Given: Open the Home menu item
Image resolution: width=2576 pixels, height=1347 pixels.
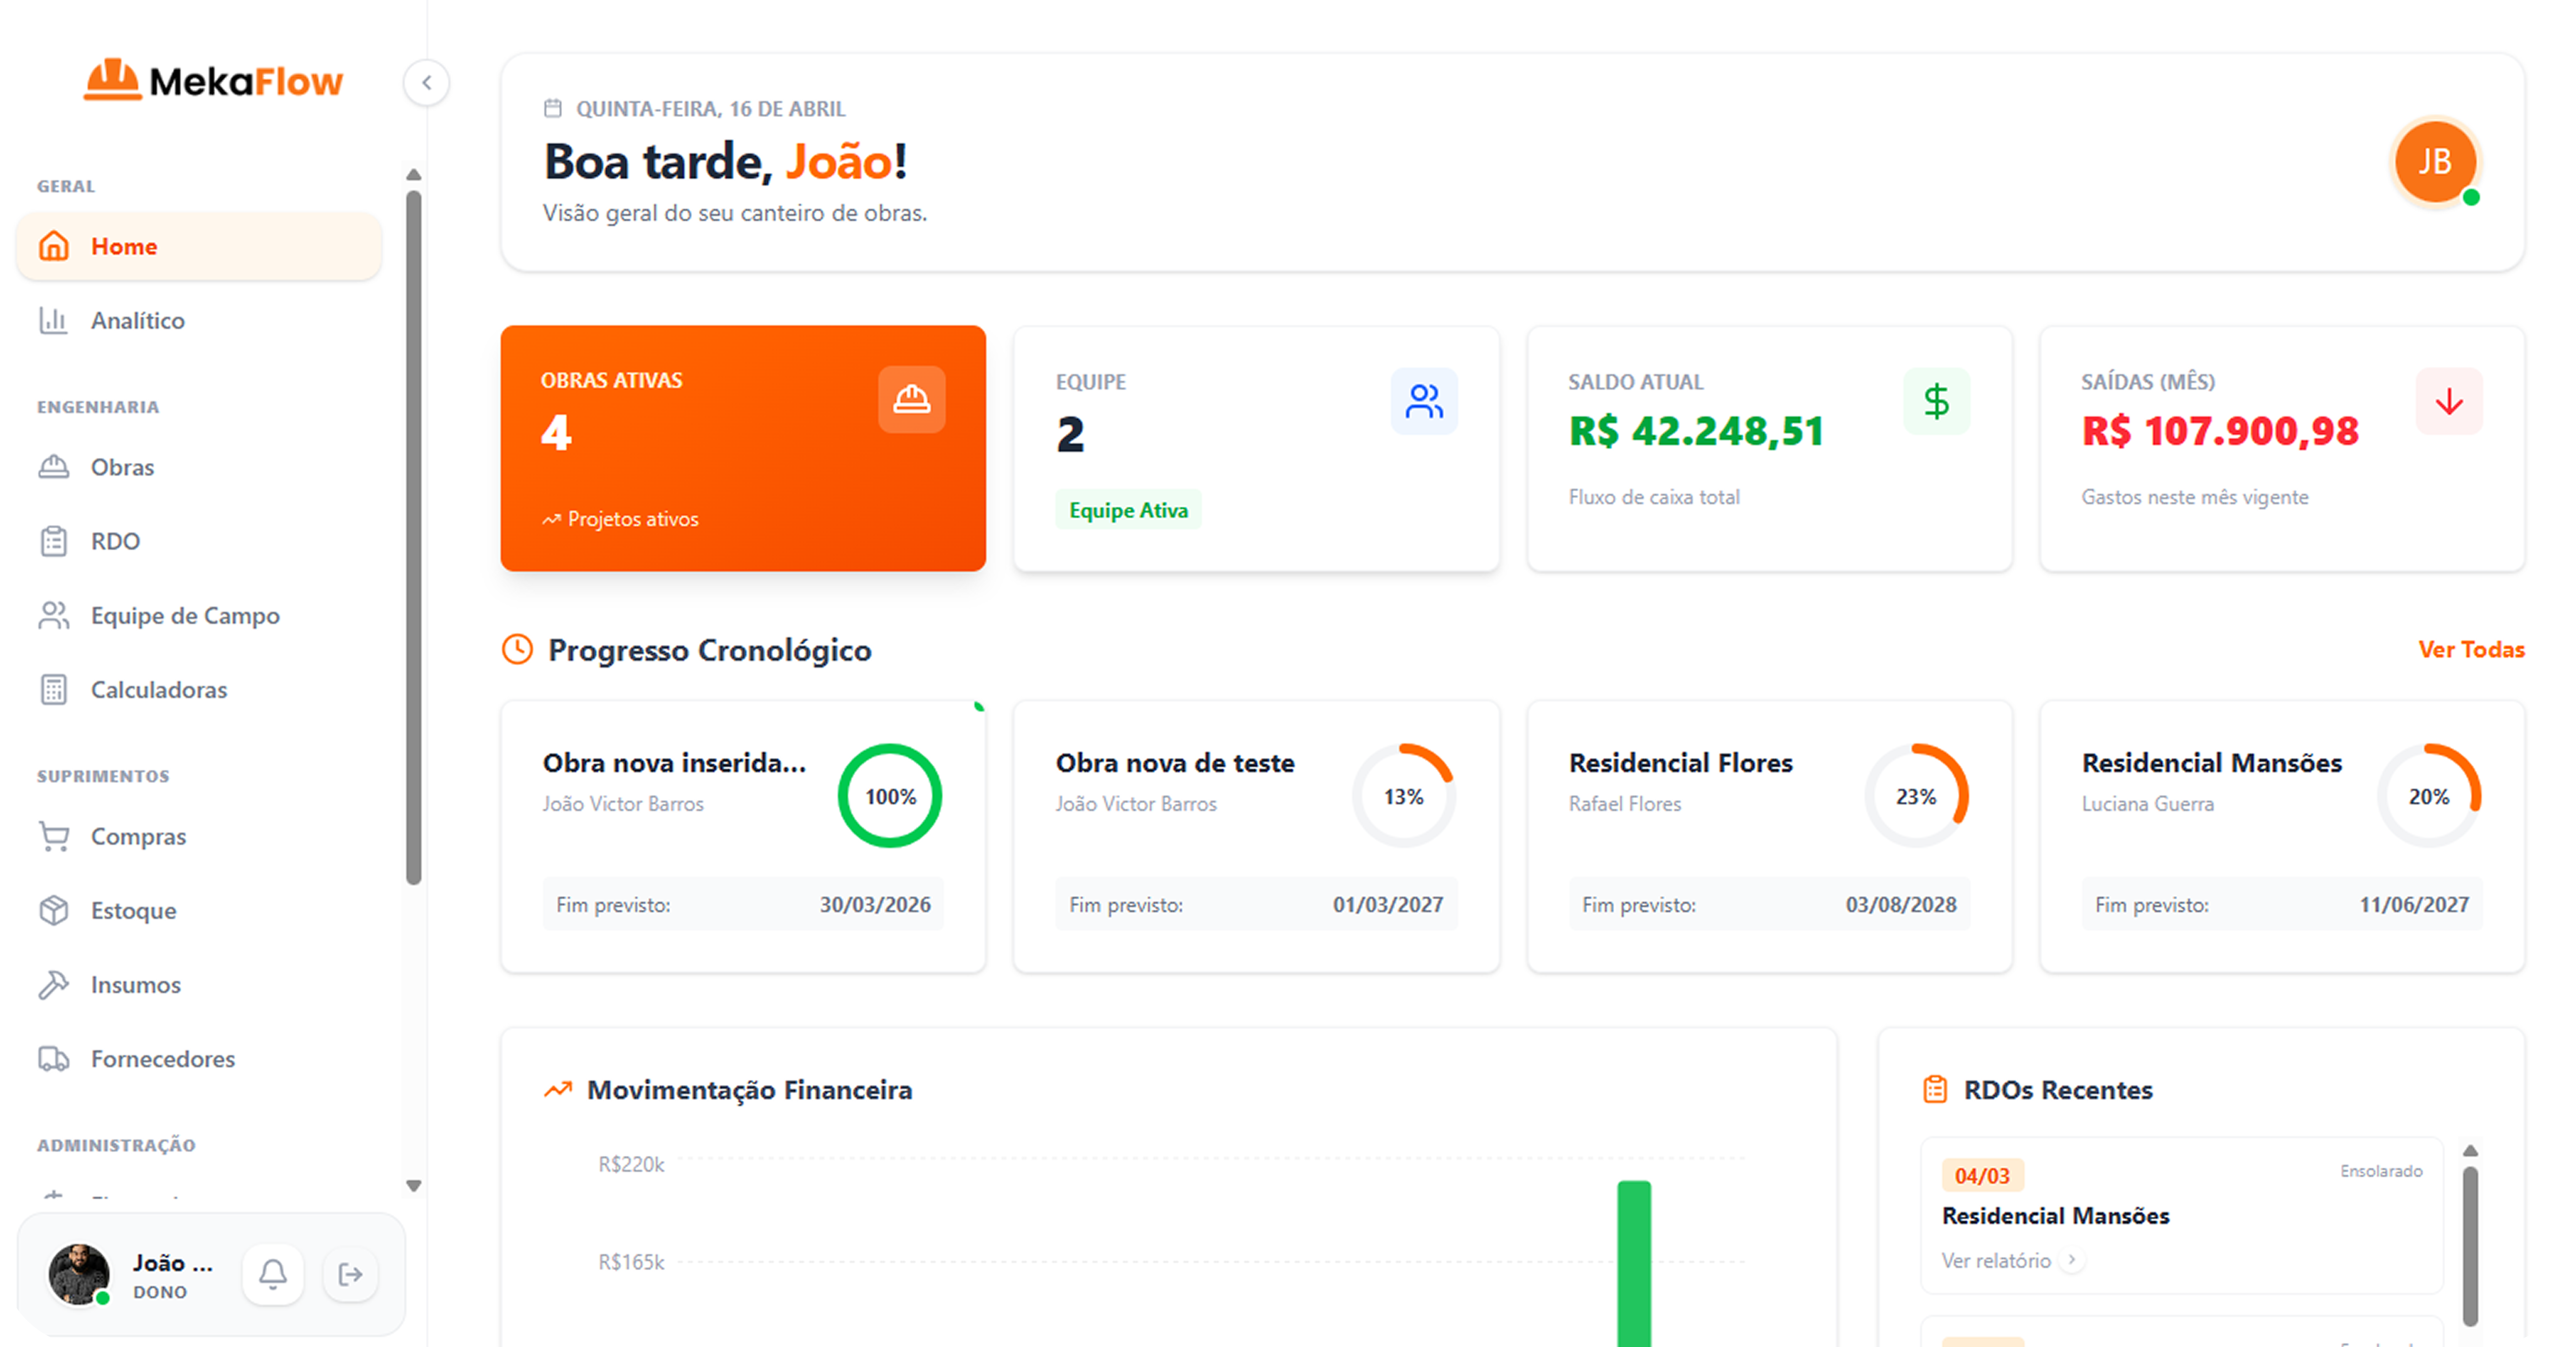Looking at the screenshot, I should pos(199,246).
